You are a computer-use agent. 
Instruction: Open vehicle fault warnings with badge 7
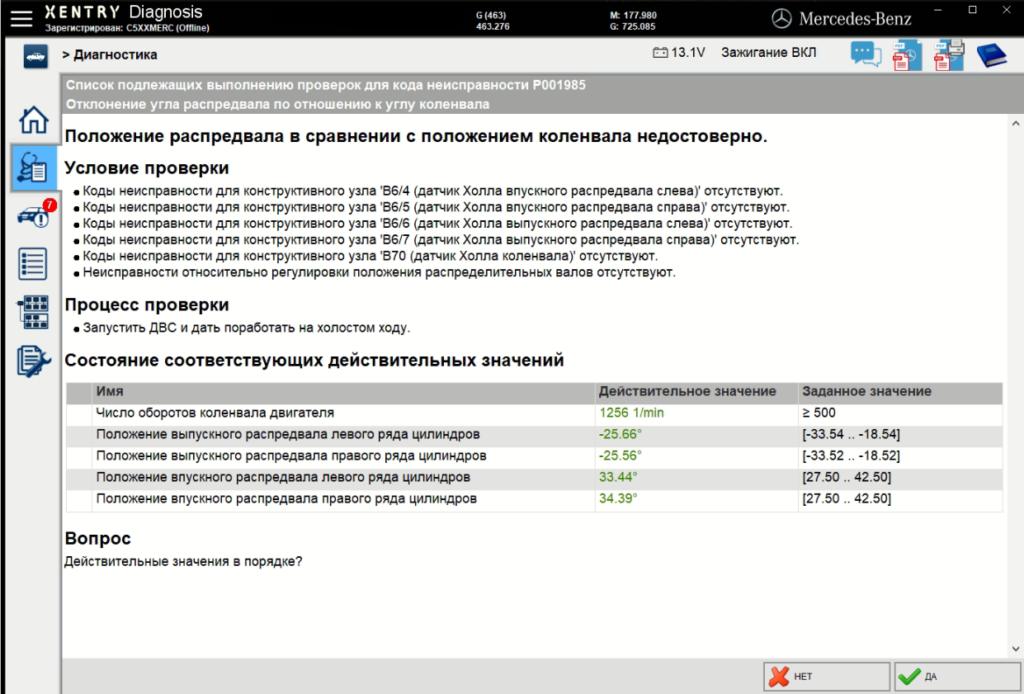(34, 216)
